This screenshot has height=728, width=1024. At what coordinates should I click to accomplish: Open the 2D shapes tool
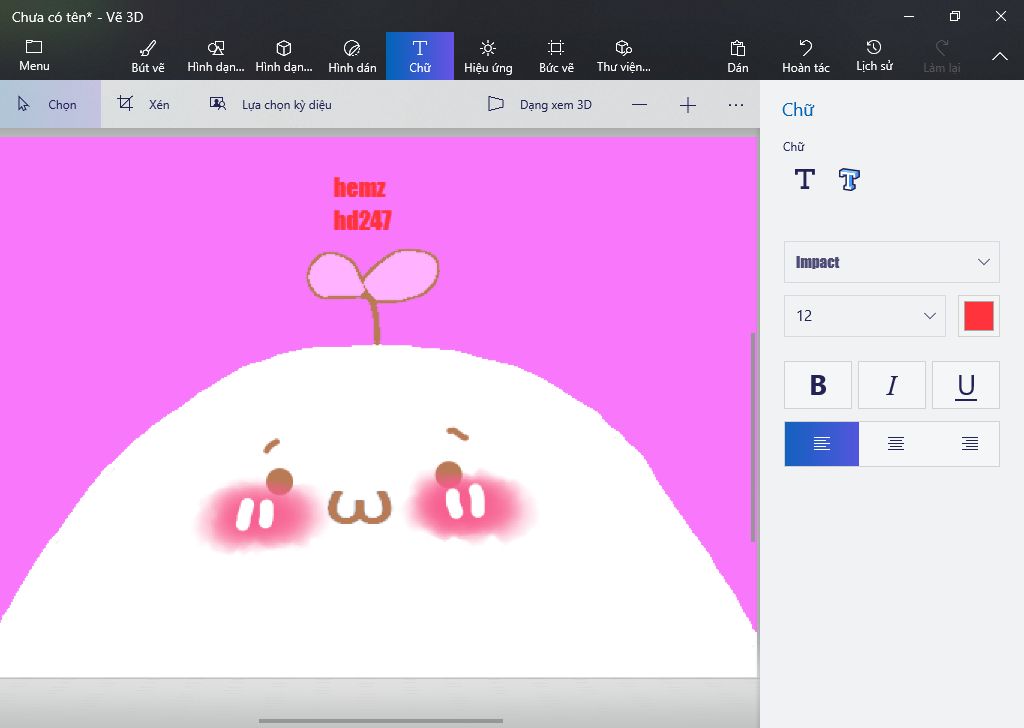[x=216, y=56]
